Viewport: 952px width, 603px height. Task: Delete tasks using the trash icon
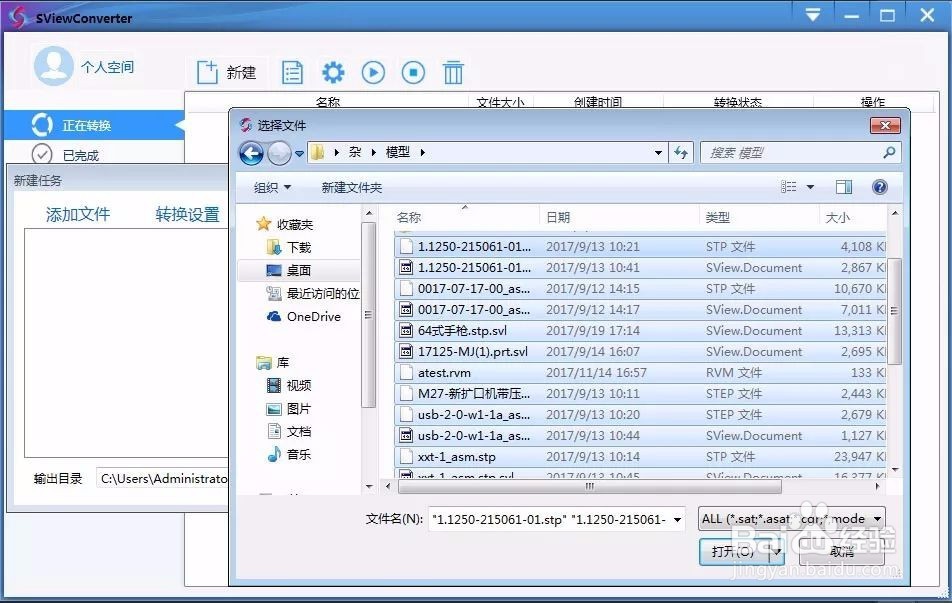(x=454, y=71)
